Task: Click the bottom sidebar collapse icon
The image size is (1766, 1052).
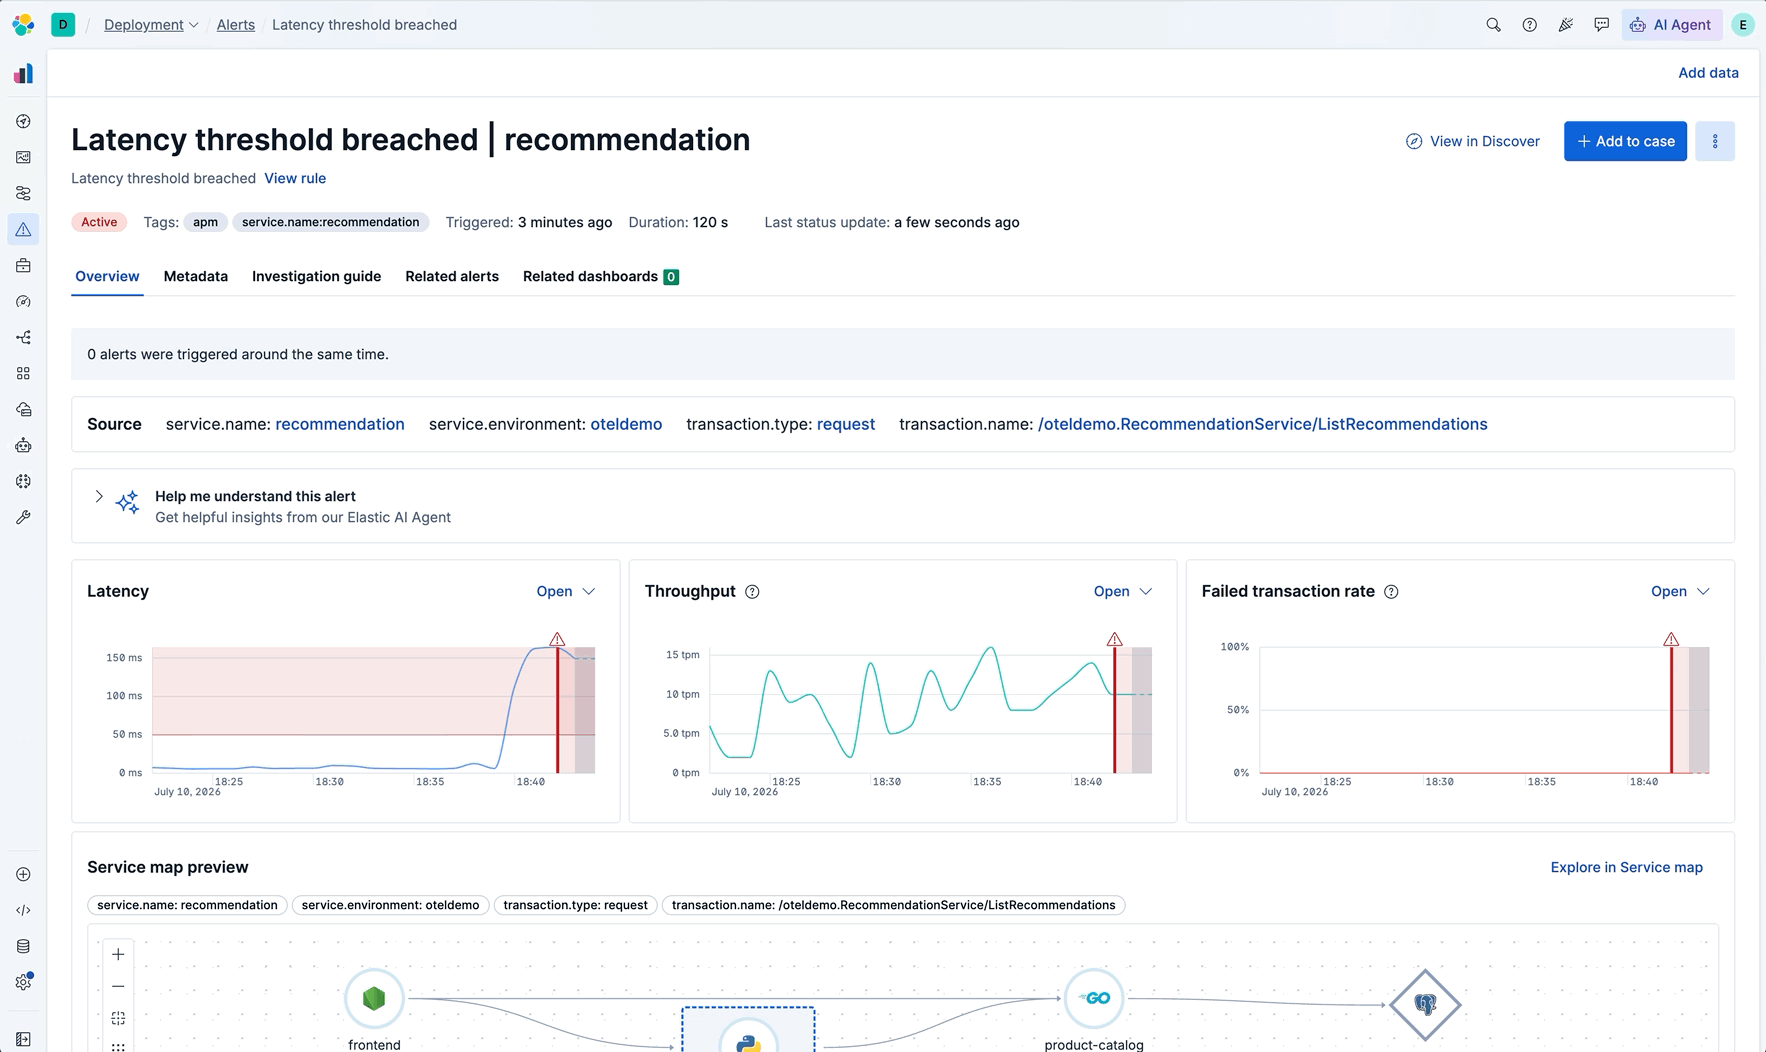Action: [x=23, y=1039]
